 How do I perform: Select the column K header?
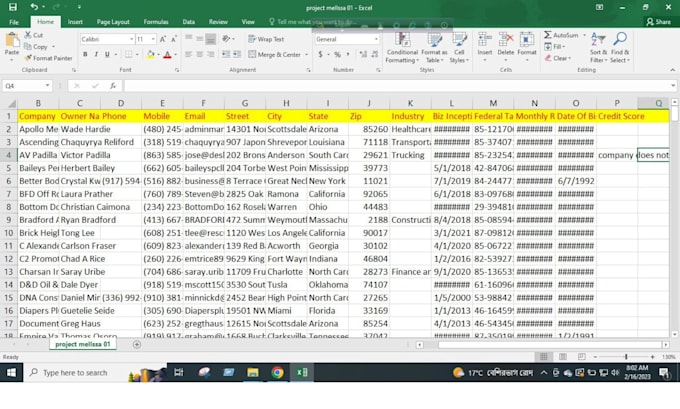point(410,103)
